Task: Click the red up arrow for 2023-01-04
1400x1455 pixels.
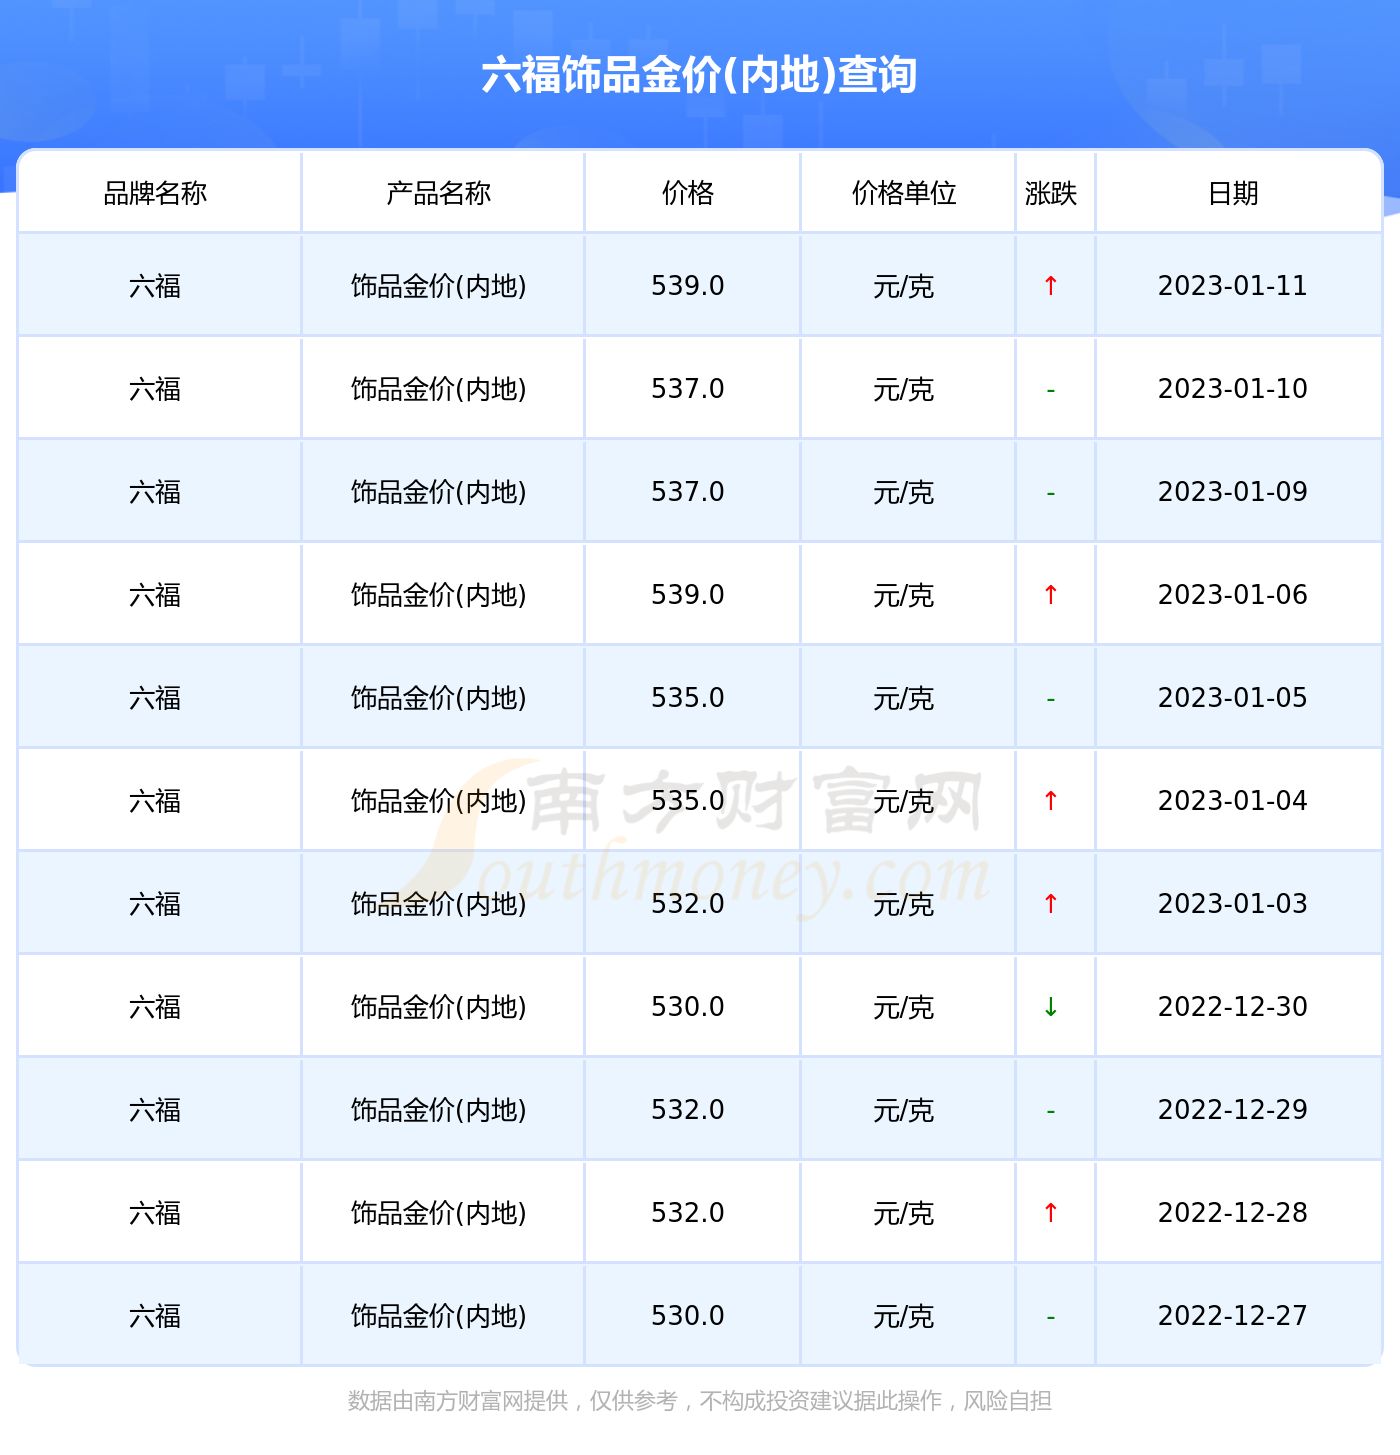Action: point(1051,801)
